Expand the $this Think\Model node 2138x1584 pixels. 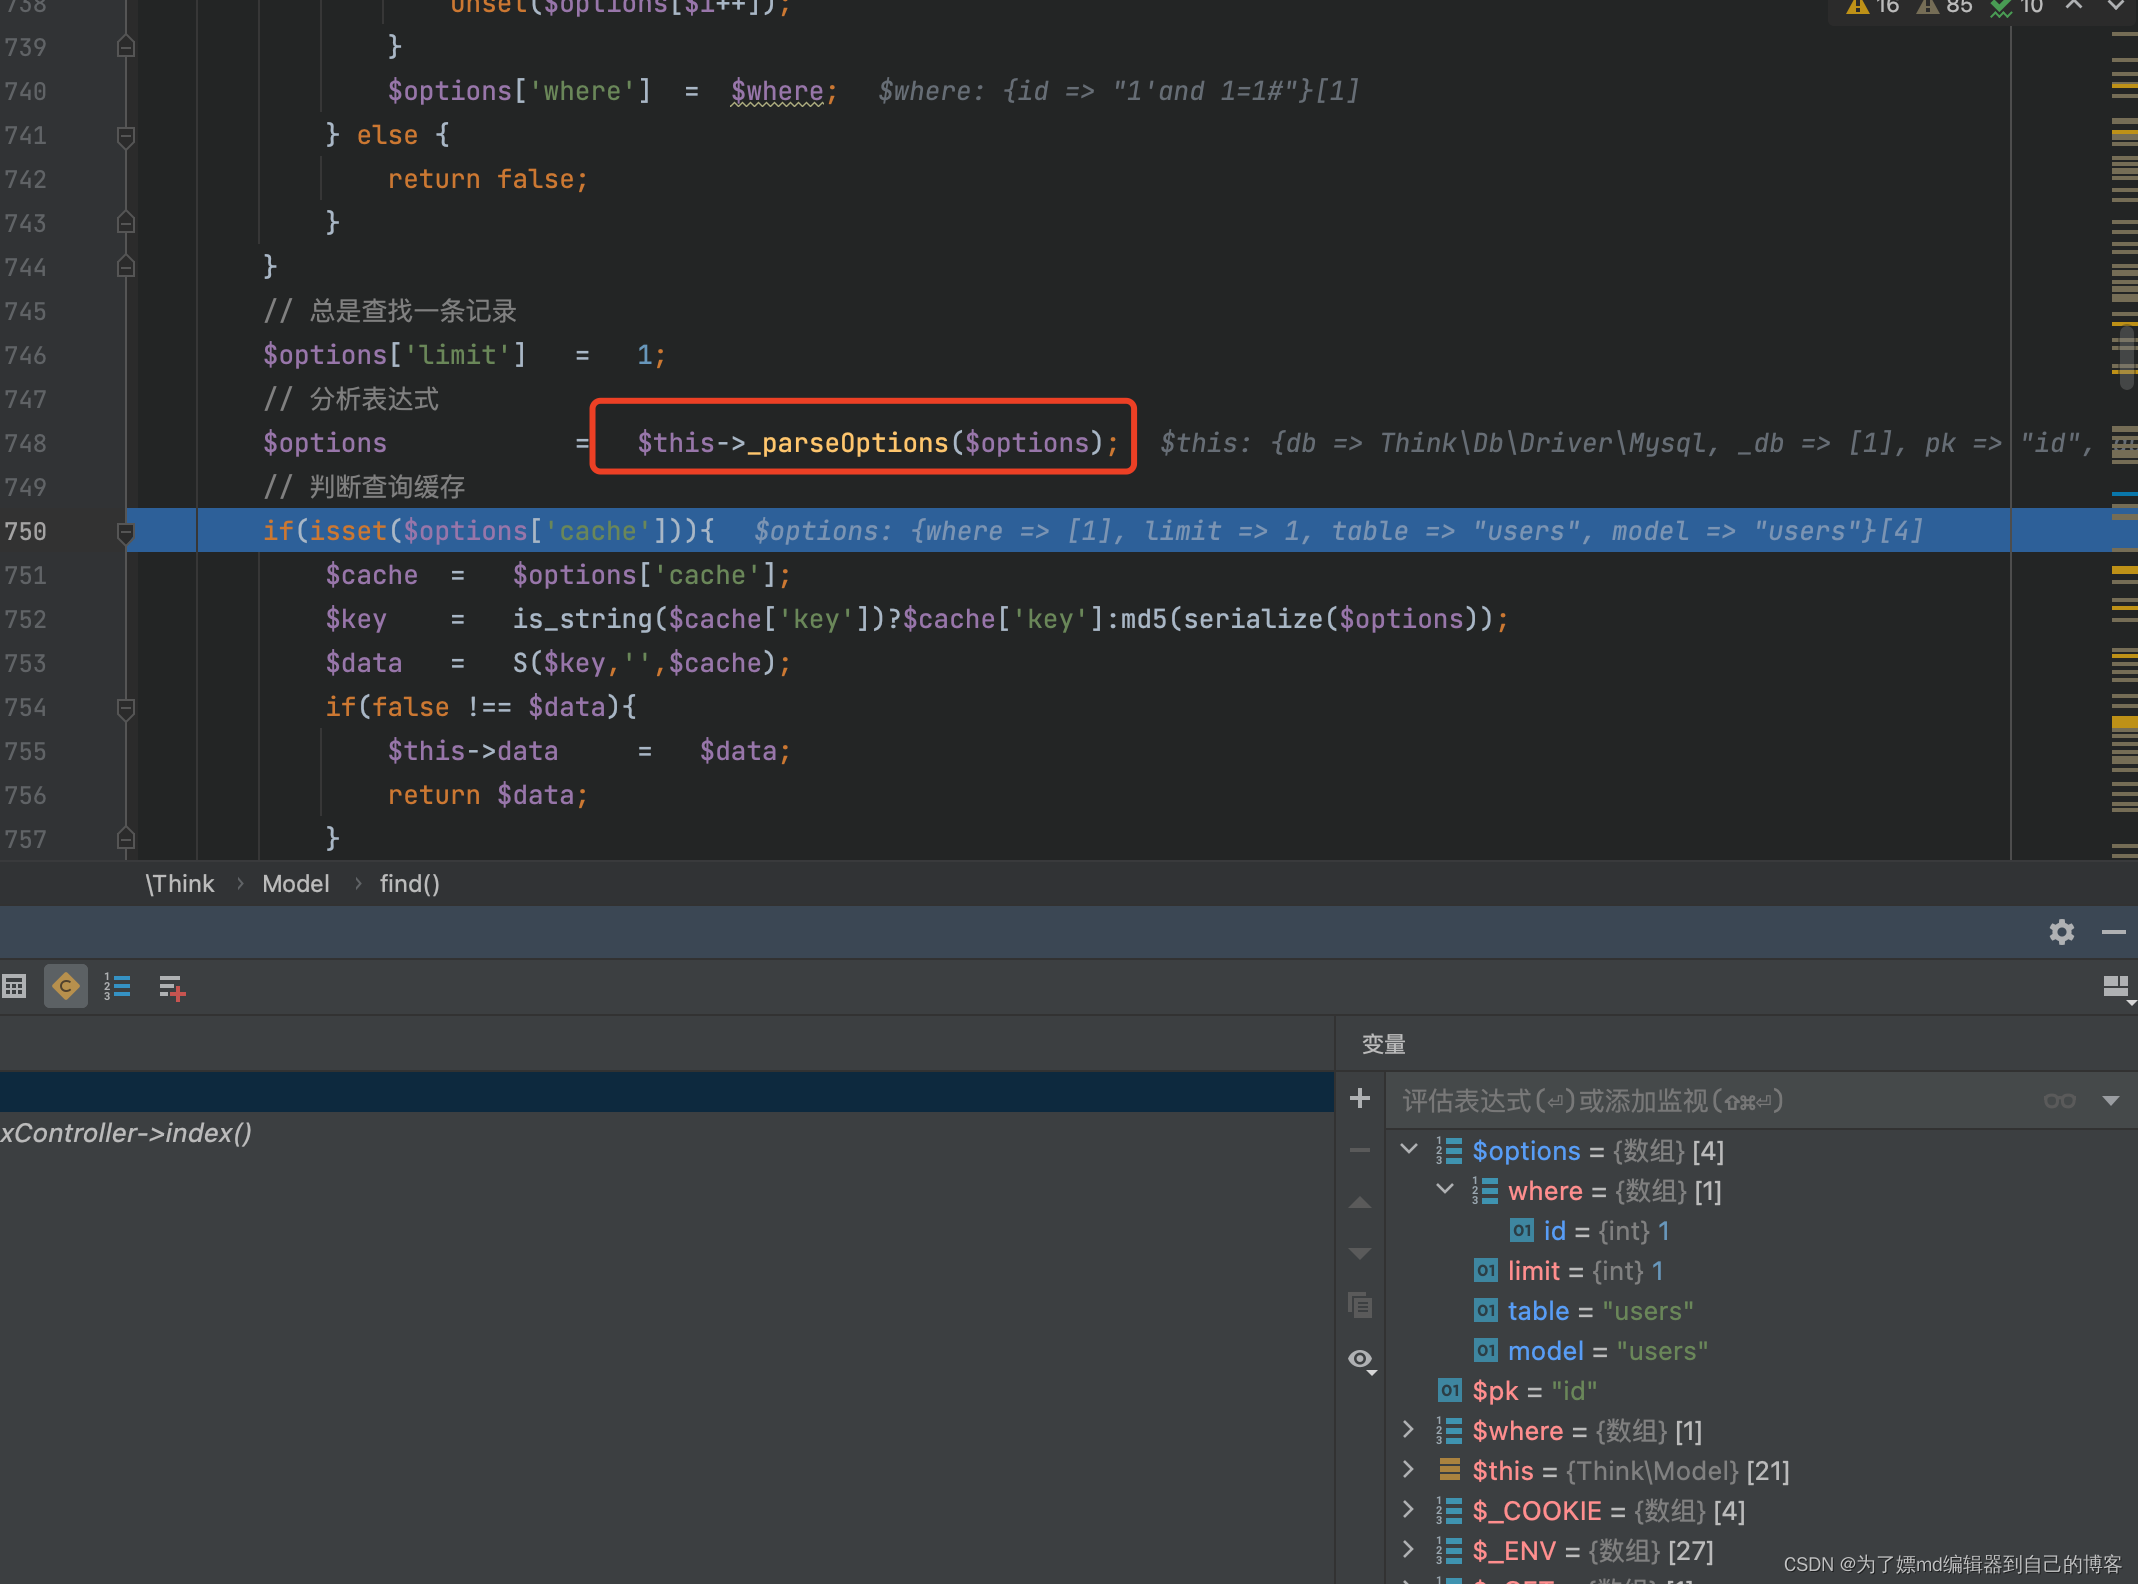(1409, 1469)
